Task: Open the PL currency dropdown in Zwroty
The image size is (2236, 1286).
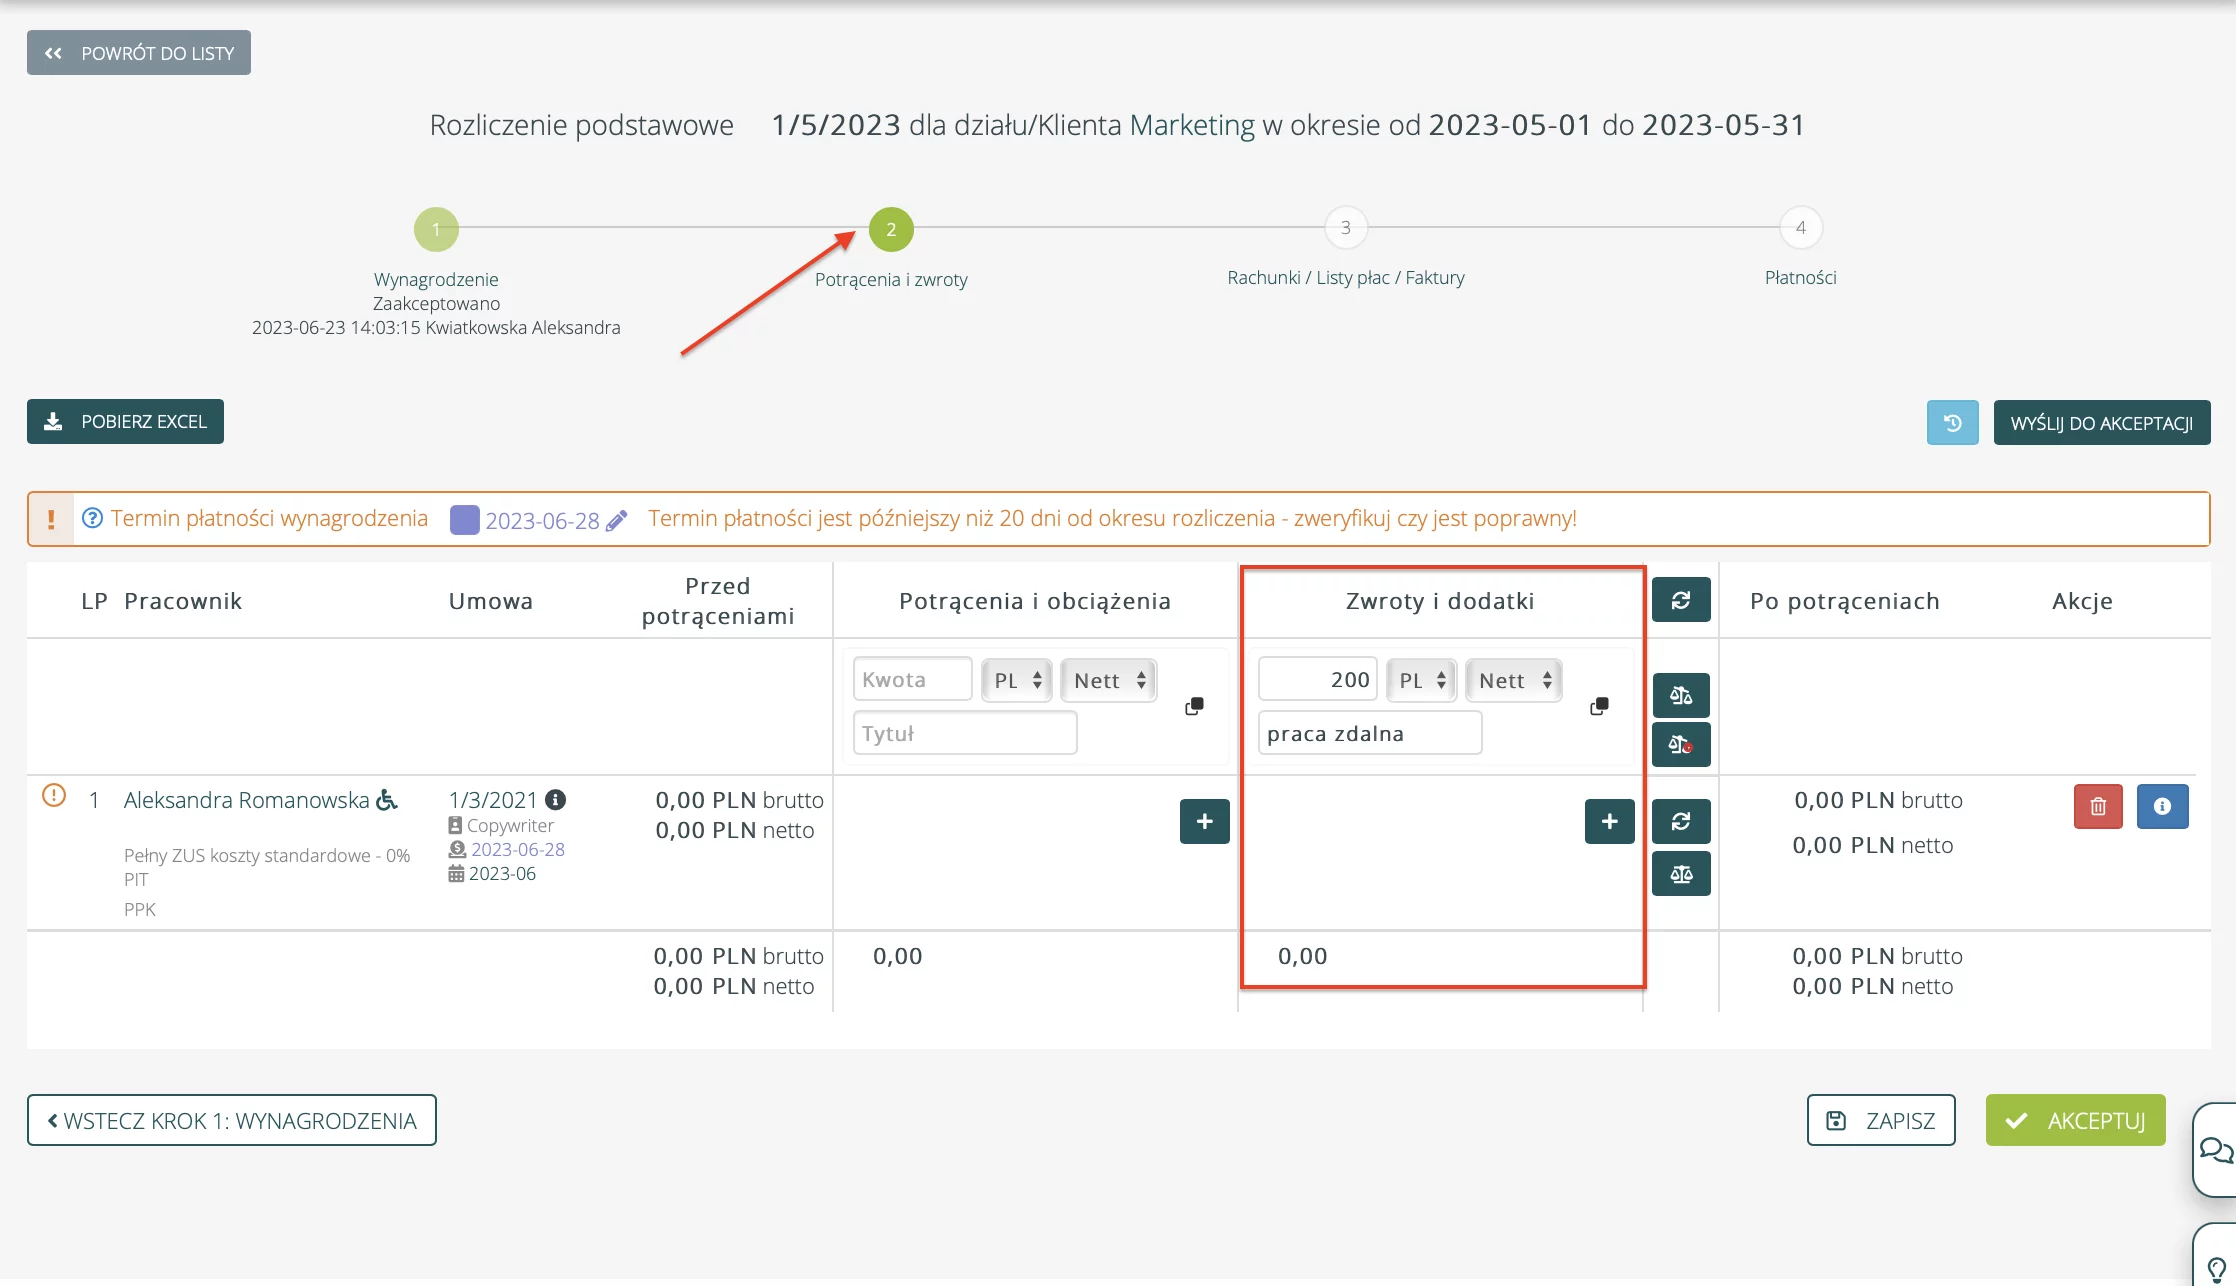Action: (x=1421, y=680)
